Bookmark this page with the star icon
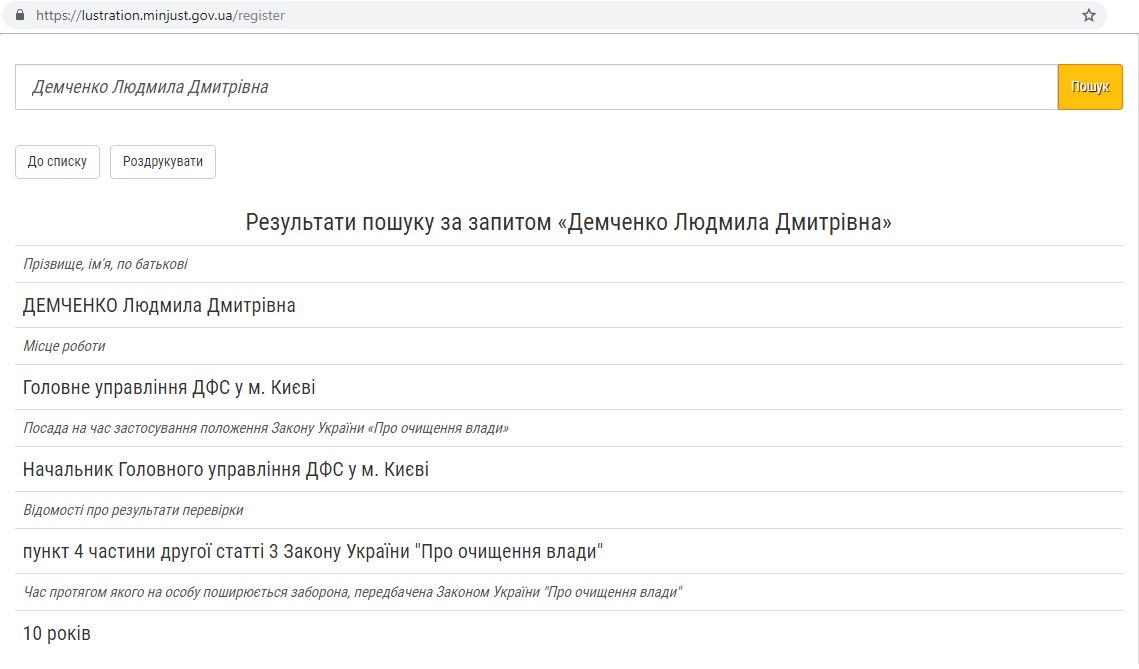The image size is (1139, 669). coord(1088,15)
